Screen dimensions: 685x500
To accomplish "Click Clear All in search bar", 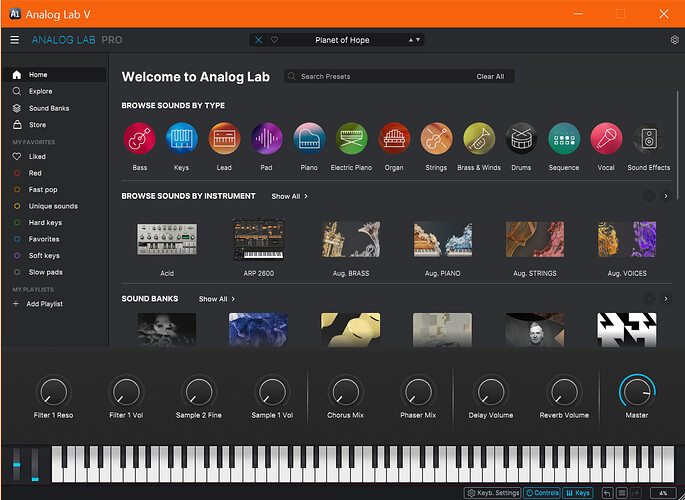I will [x=490, y=76].
